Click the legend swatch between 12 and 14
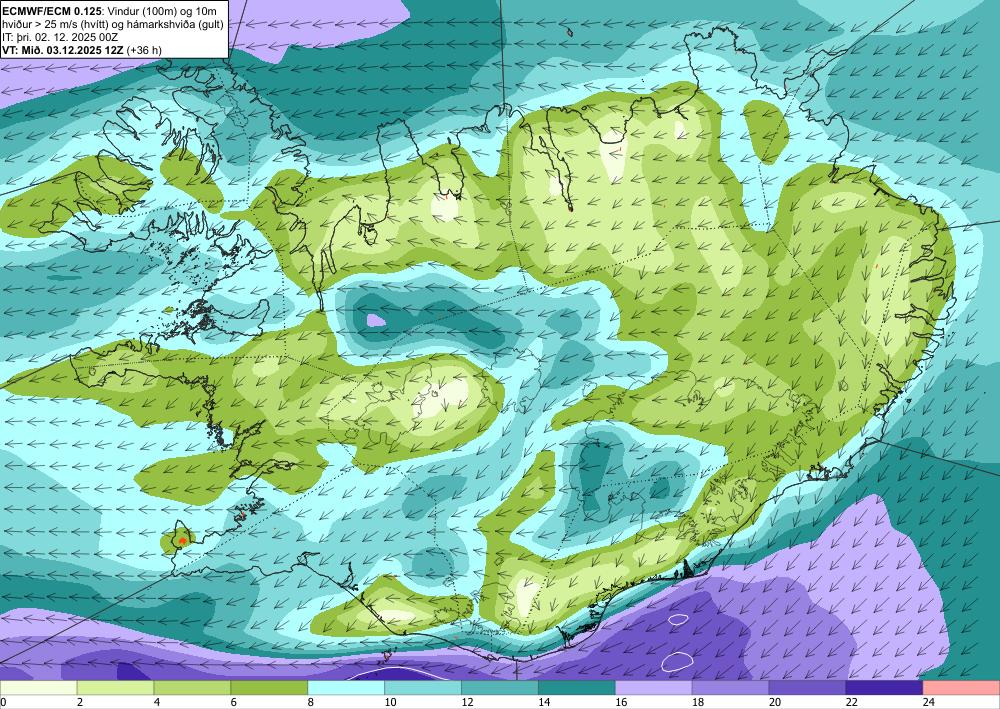The width and height of the screenshot is (1000, 709). click(x=499, y=688)
